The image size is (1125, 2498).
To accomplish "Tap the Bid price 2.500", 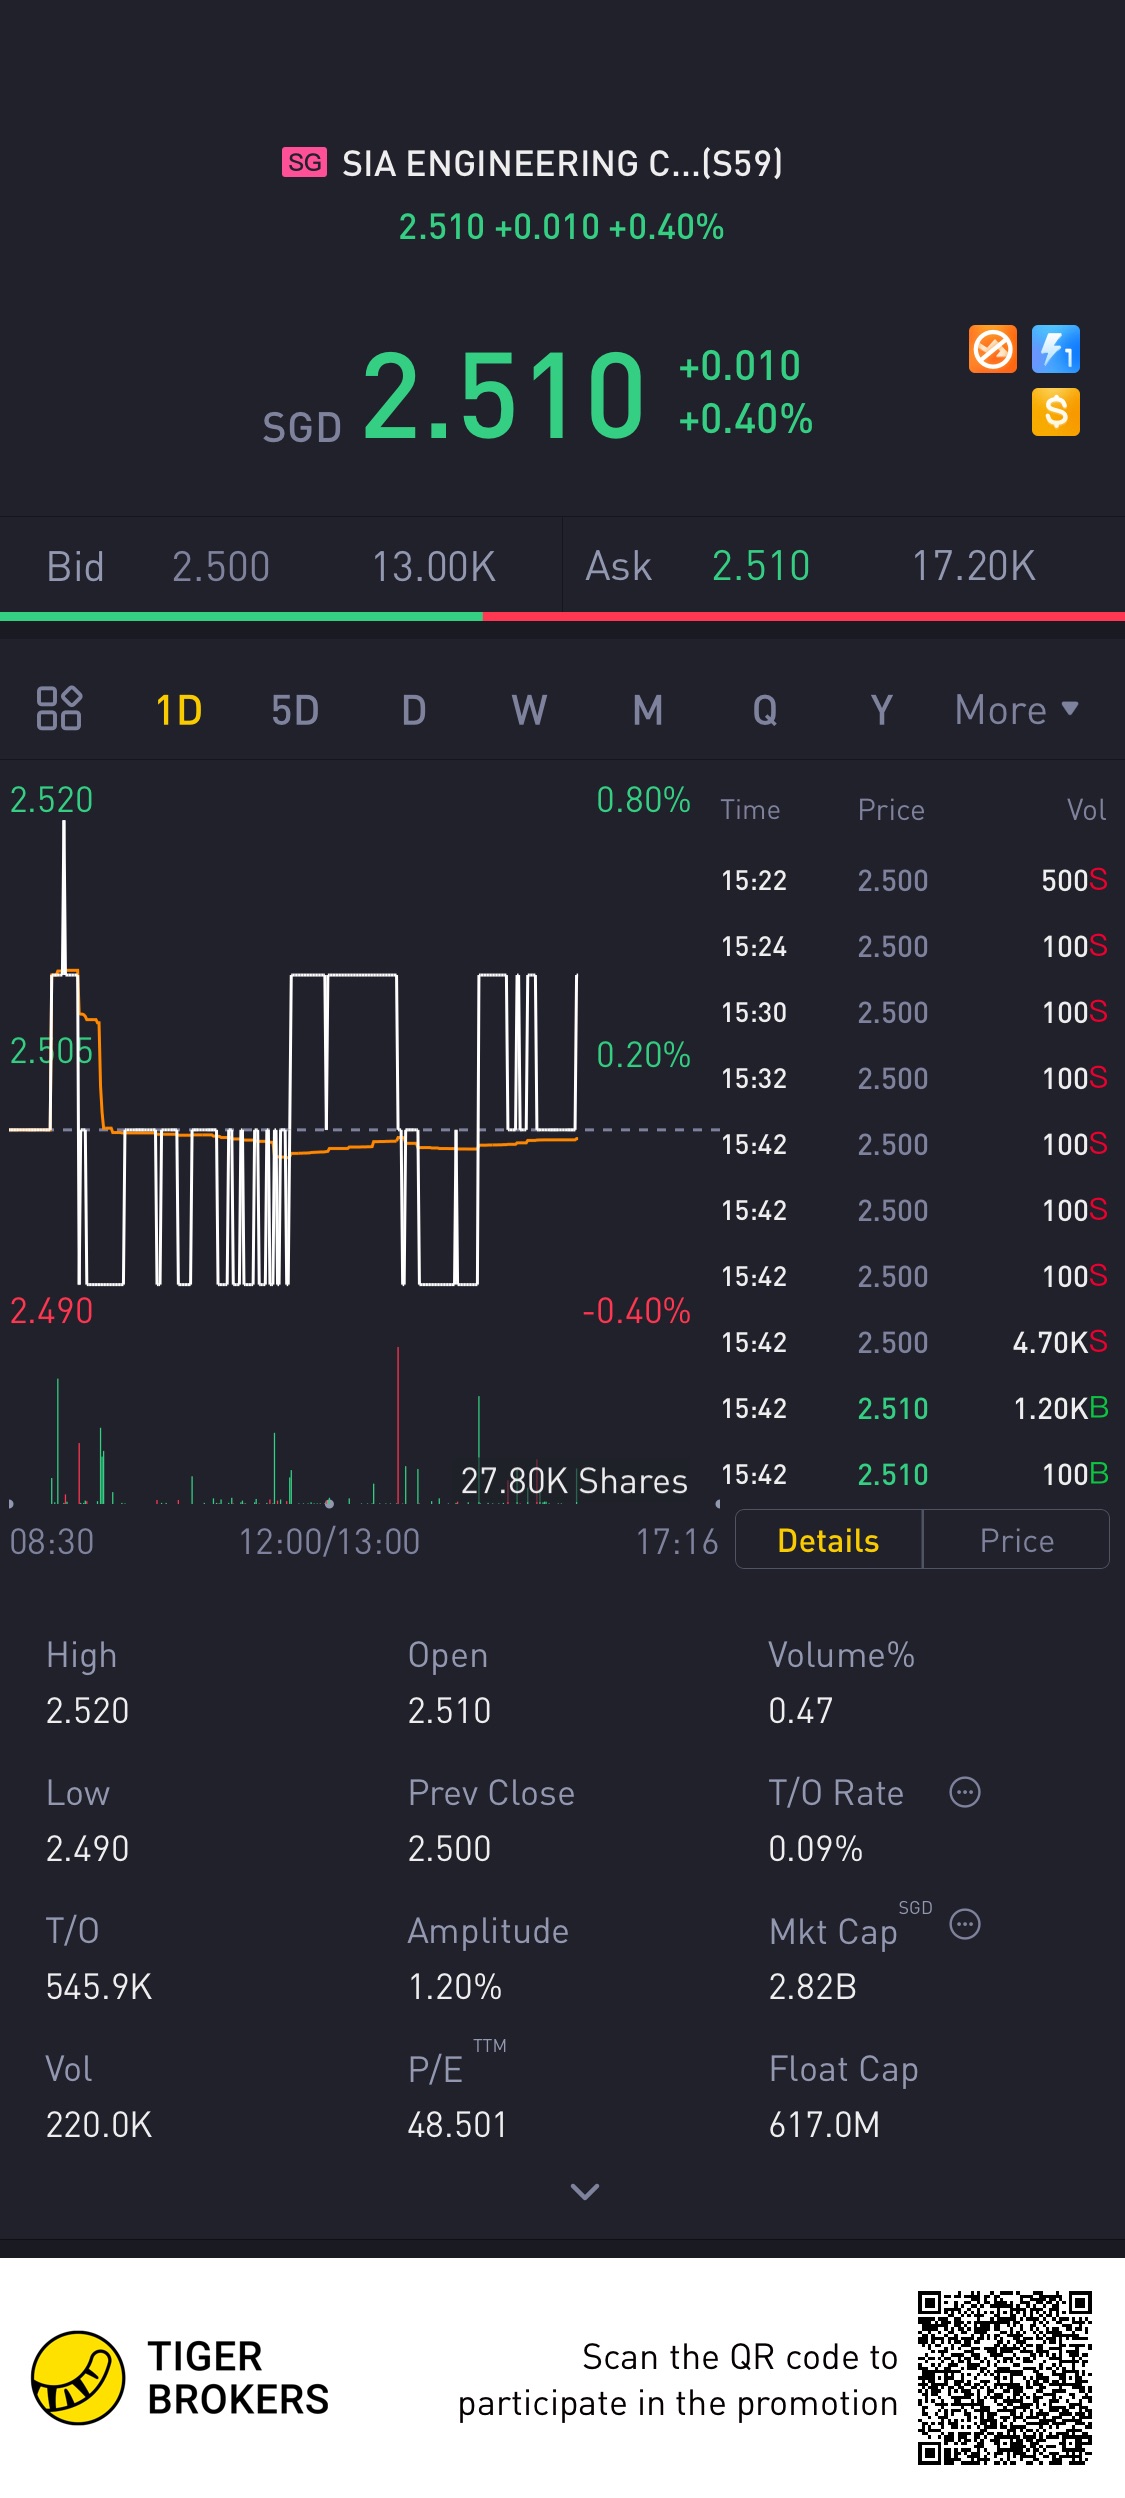I will (x=221, y=567).
